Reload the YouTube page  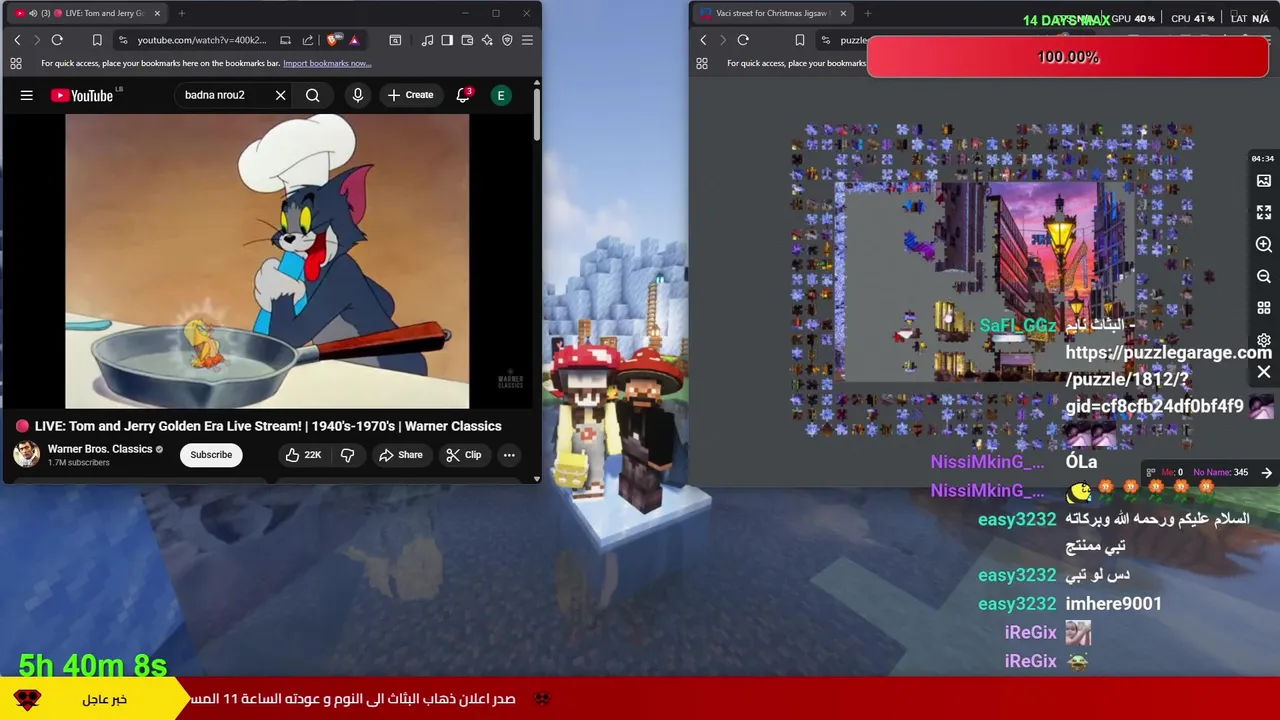click(57, 40)
